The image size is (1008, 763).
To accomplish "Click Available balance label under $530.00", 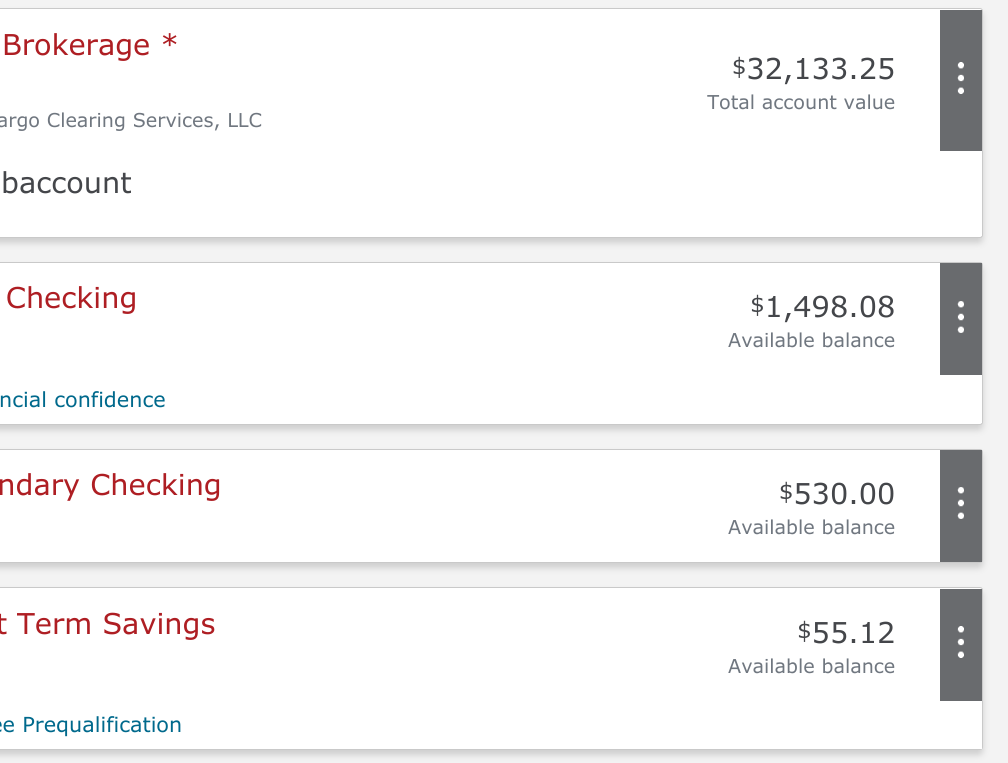I will point(811,527).
